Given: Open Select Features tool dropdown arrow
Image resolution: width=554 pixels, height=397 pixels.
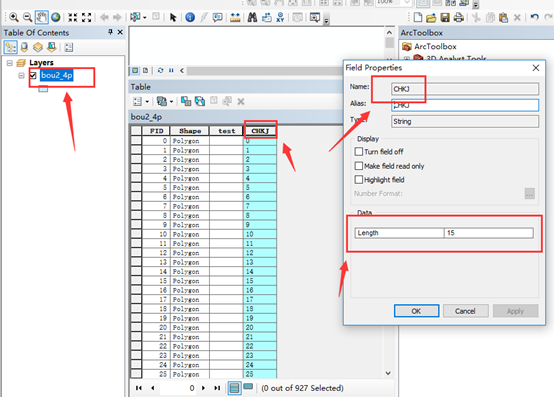Looking at the screenshot, I should click(145, 17).
